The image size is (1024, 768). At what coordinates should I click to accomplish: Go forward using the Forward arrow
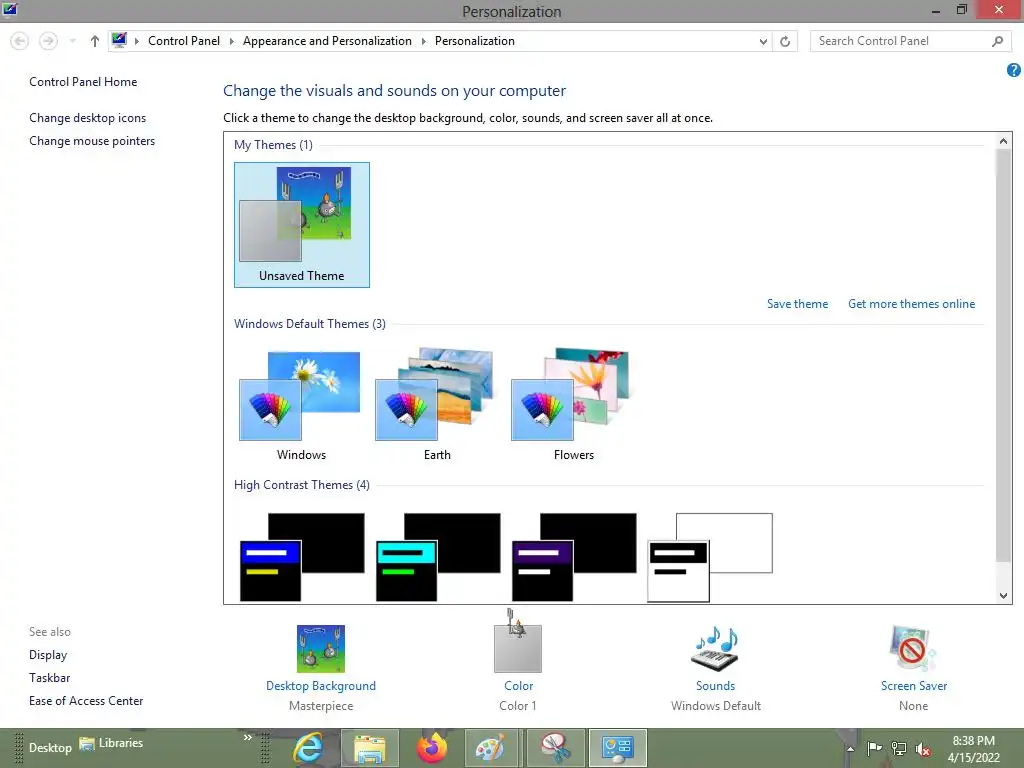click(48, 41)
